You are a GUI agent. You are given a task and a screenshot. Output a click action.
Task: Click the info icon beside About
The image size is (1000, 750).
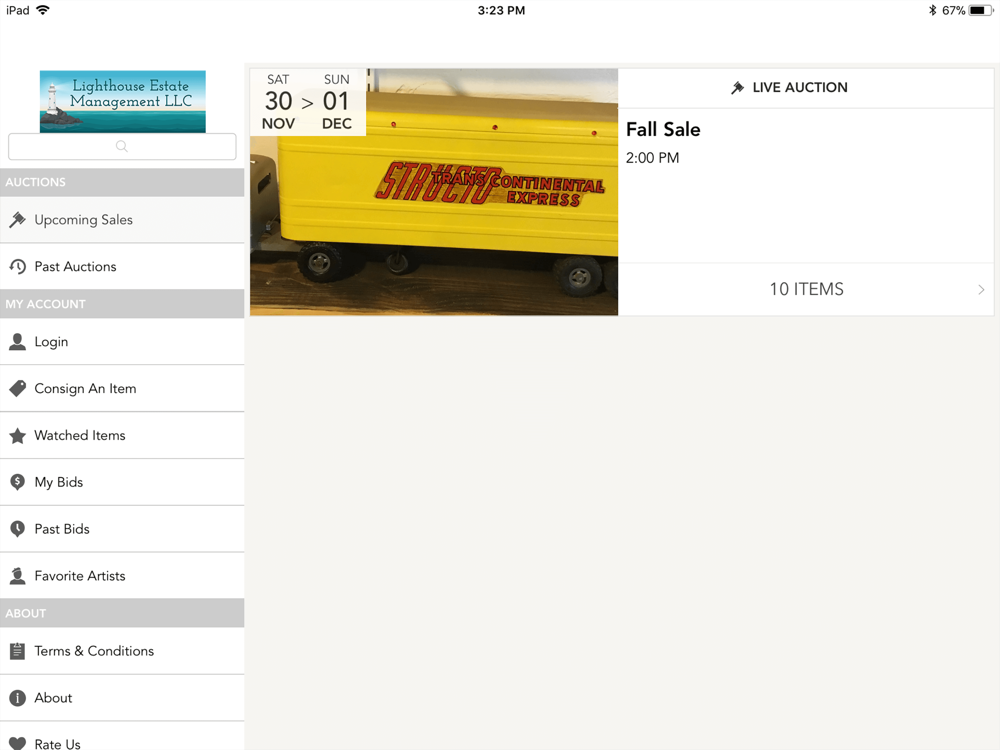(18, 698)
